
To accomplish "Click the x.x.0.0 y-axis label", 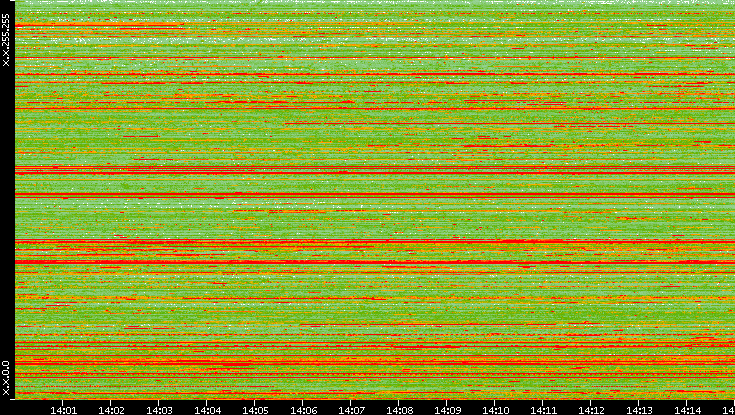I will pos(6,378).
